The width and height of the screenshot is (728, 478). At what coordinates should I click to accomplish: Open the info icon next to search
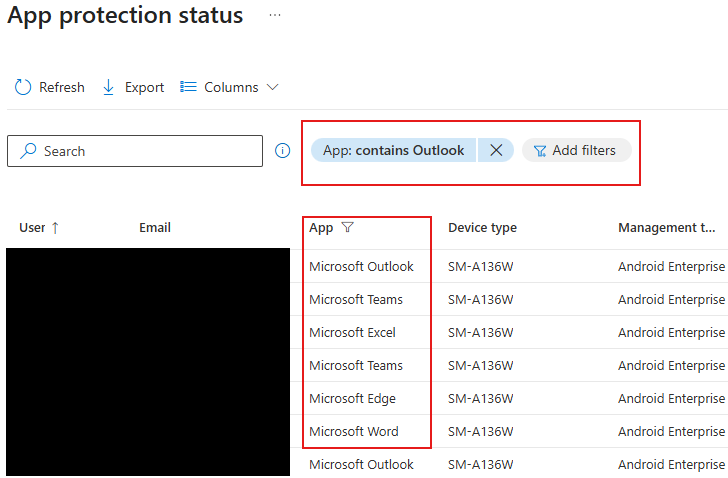tap(282, 150)
